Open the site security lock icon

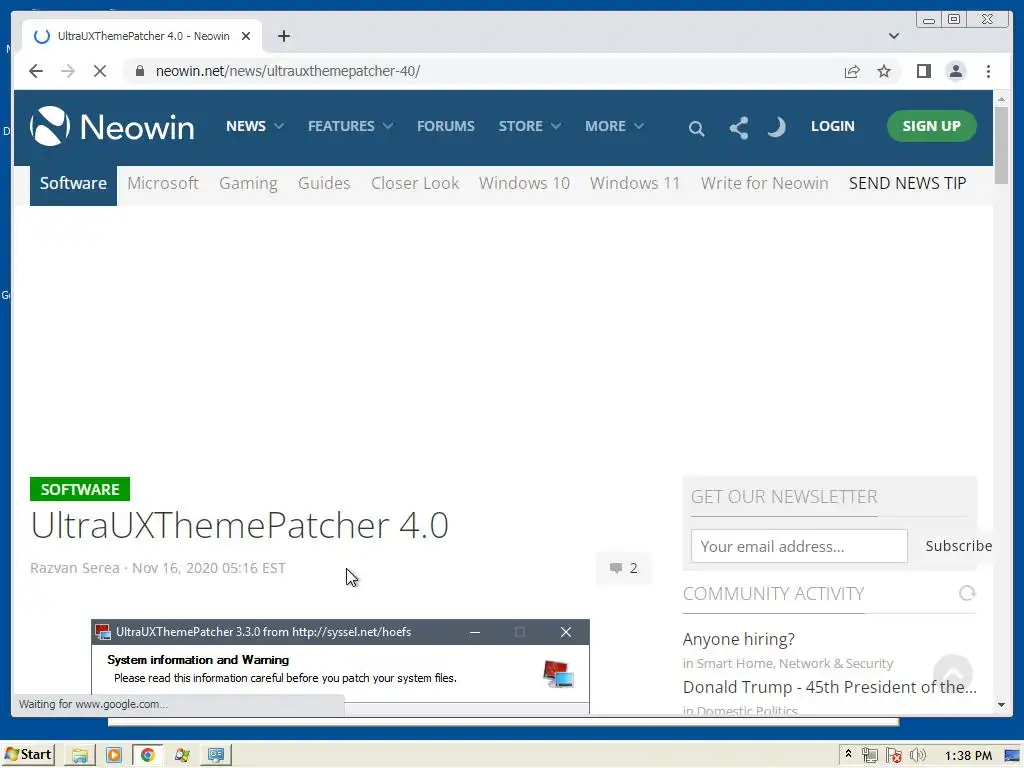[140, 71]
